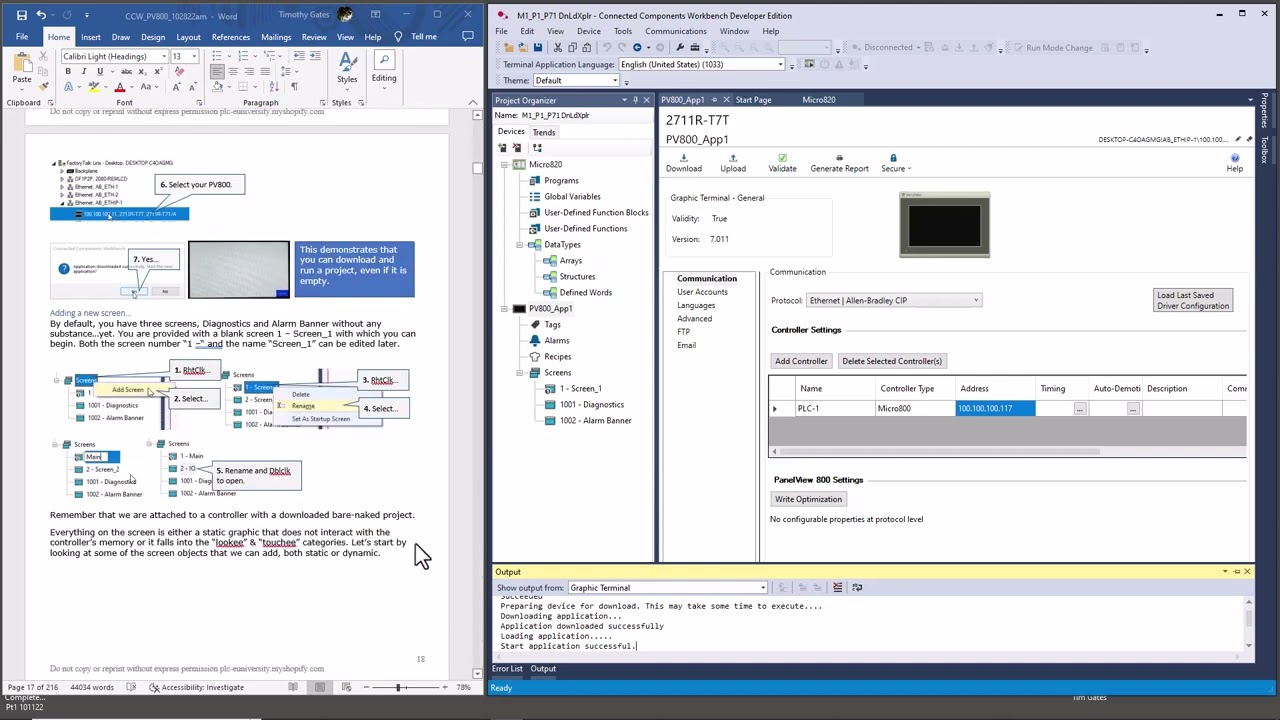Switch to the Micro820 document tab
Viewport: 1280px width, 720px height.
(x=818, y=100)
